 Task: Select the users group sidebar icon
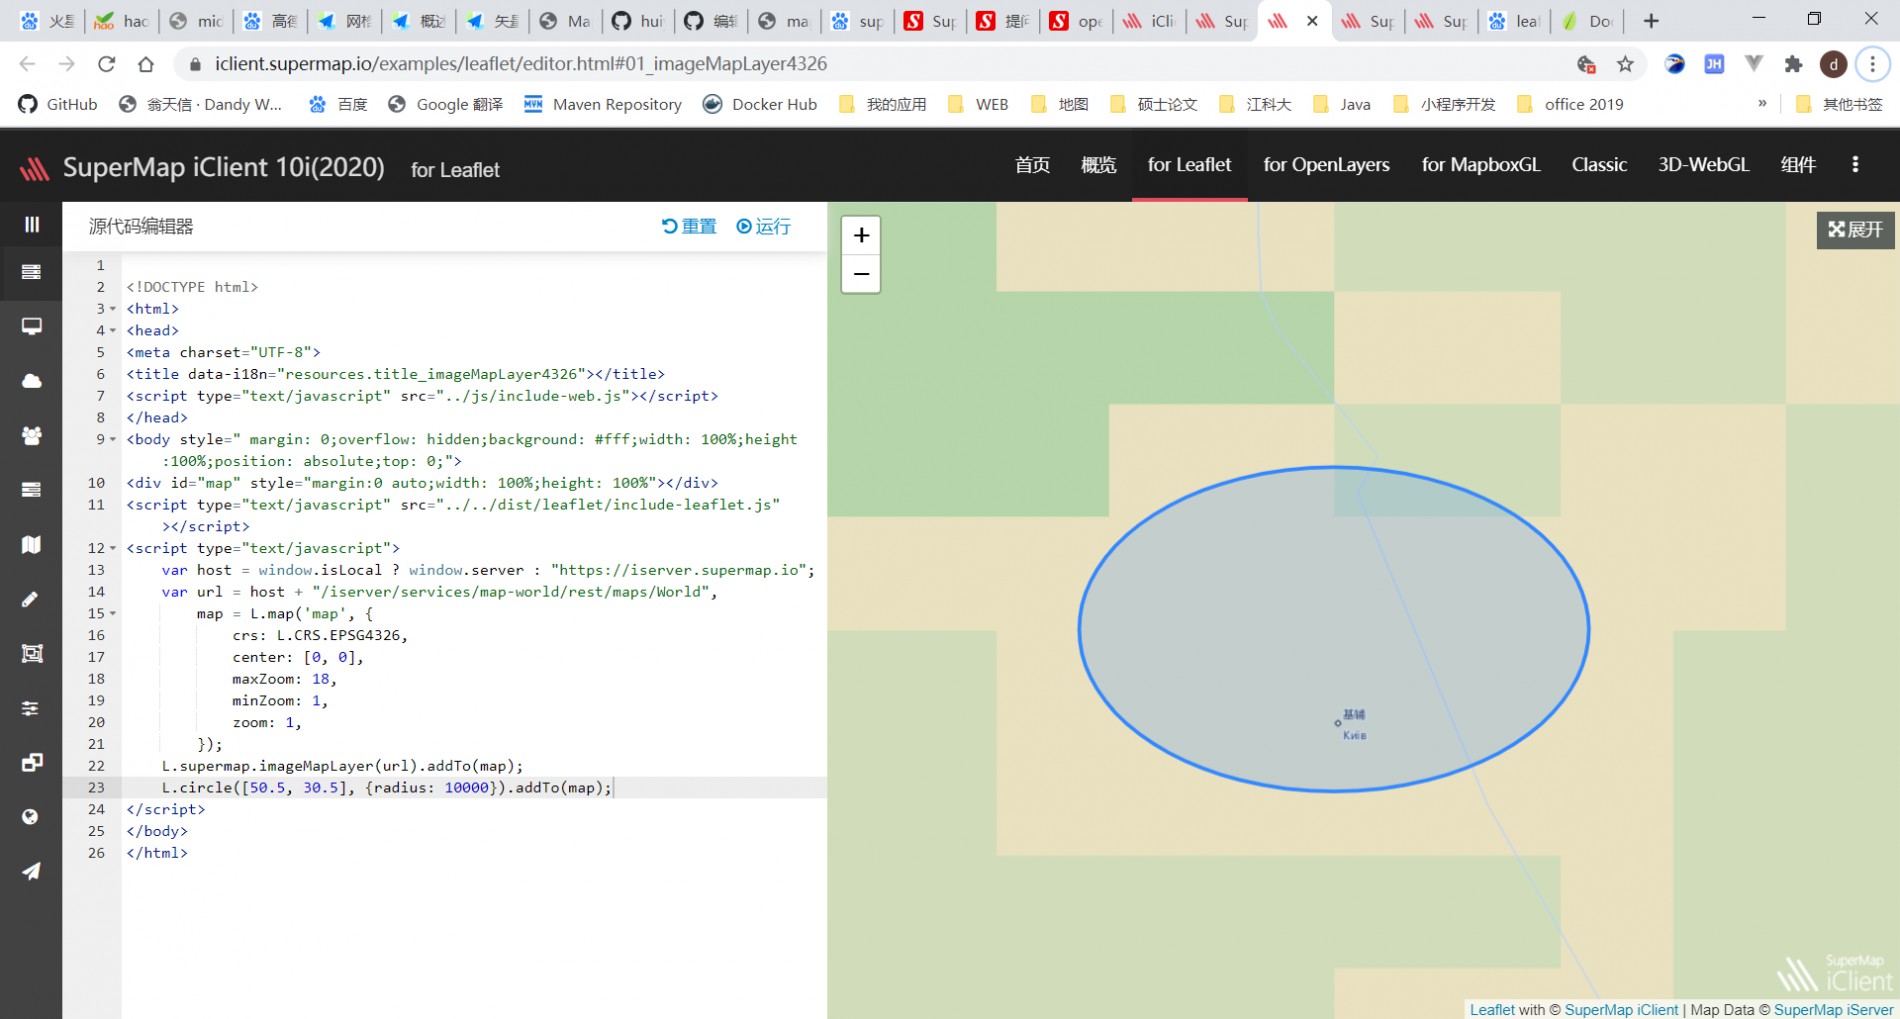point(31,435)
